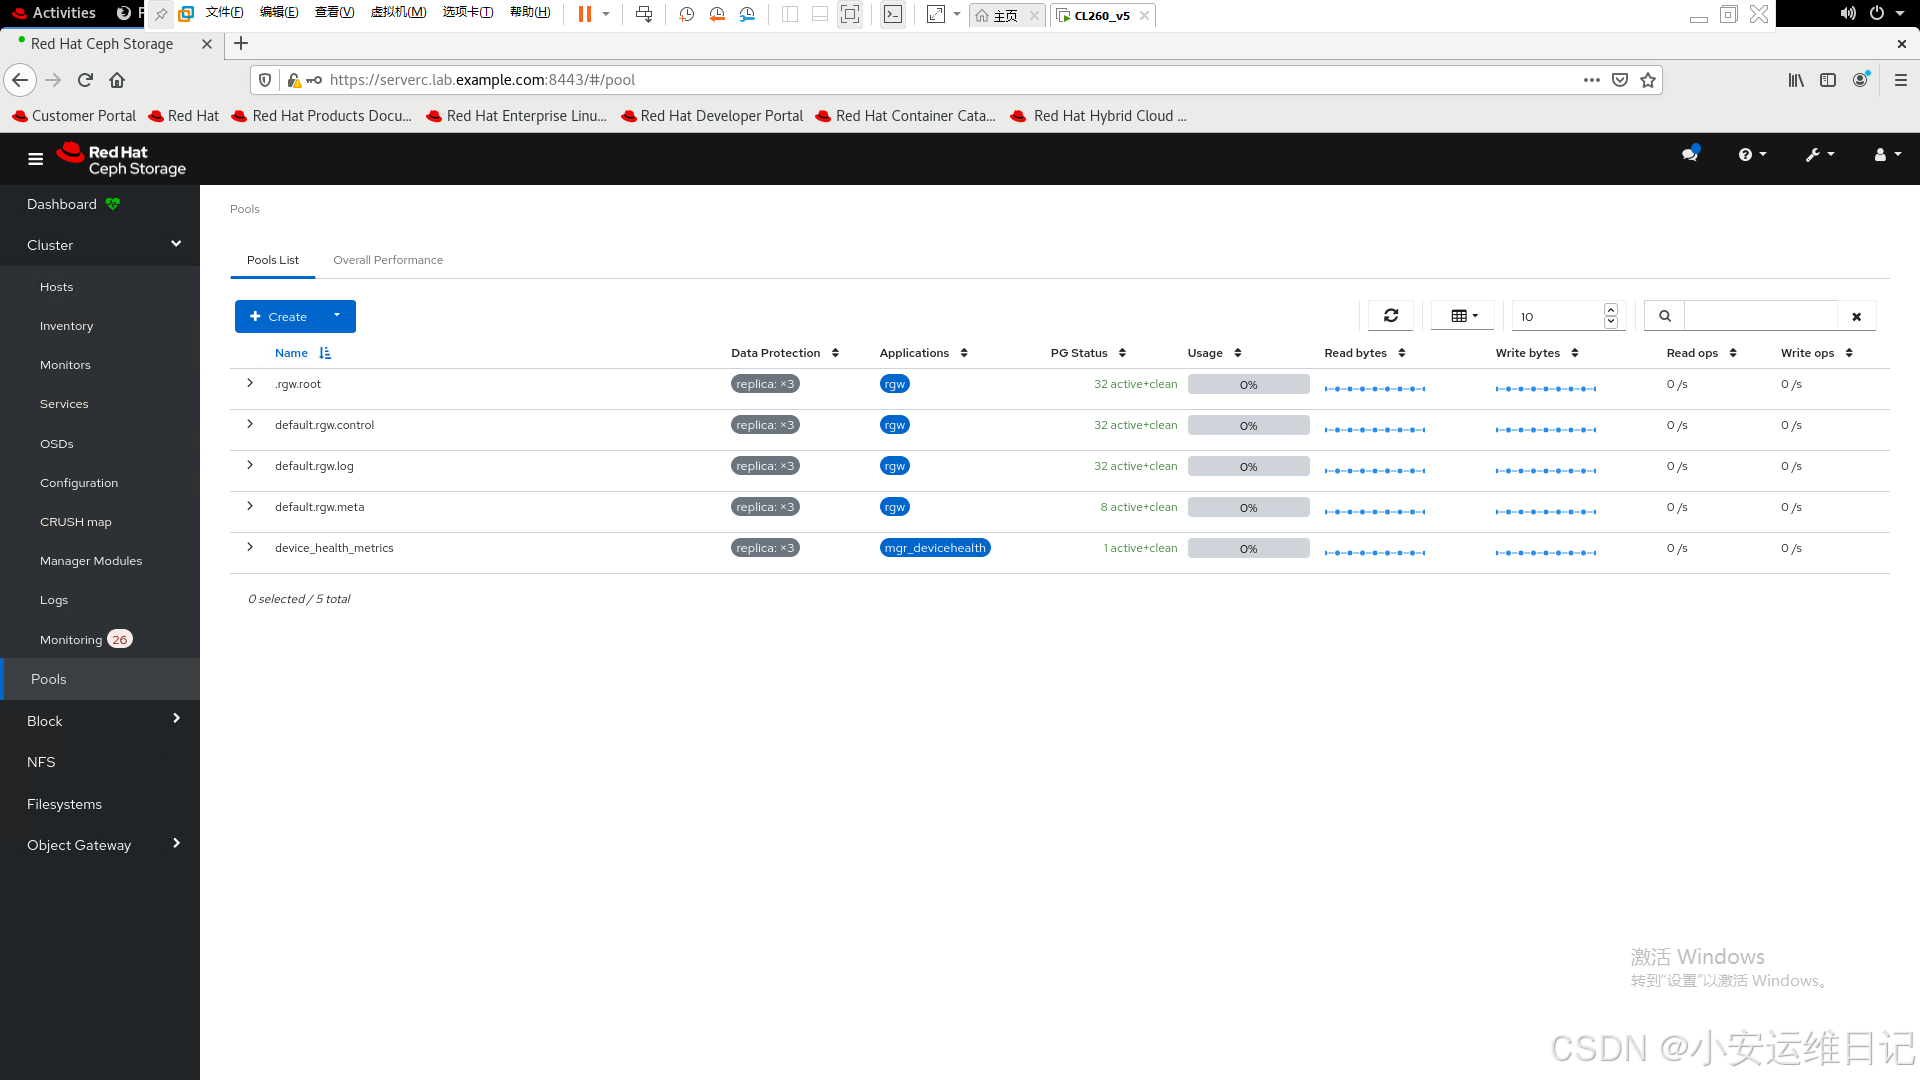Open the 虚拟机(M) menu

coord(398,13)
